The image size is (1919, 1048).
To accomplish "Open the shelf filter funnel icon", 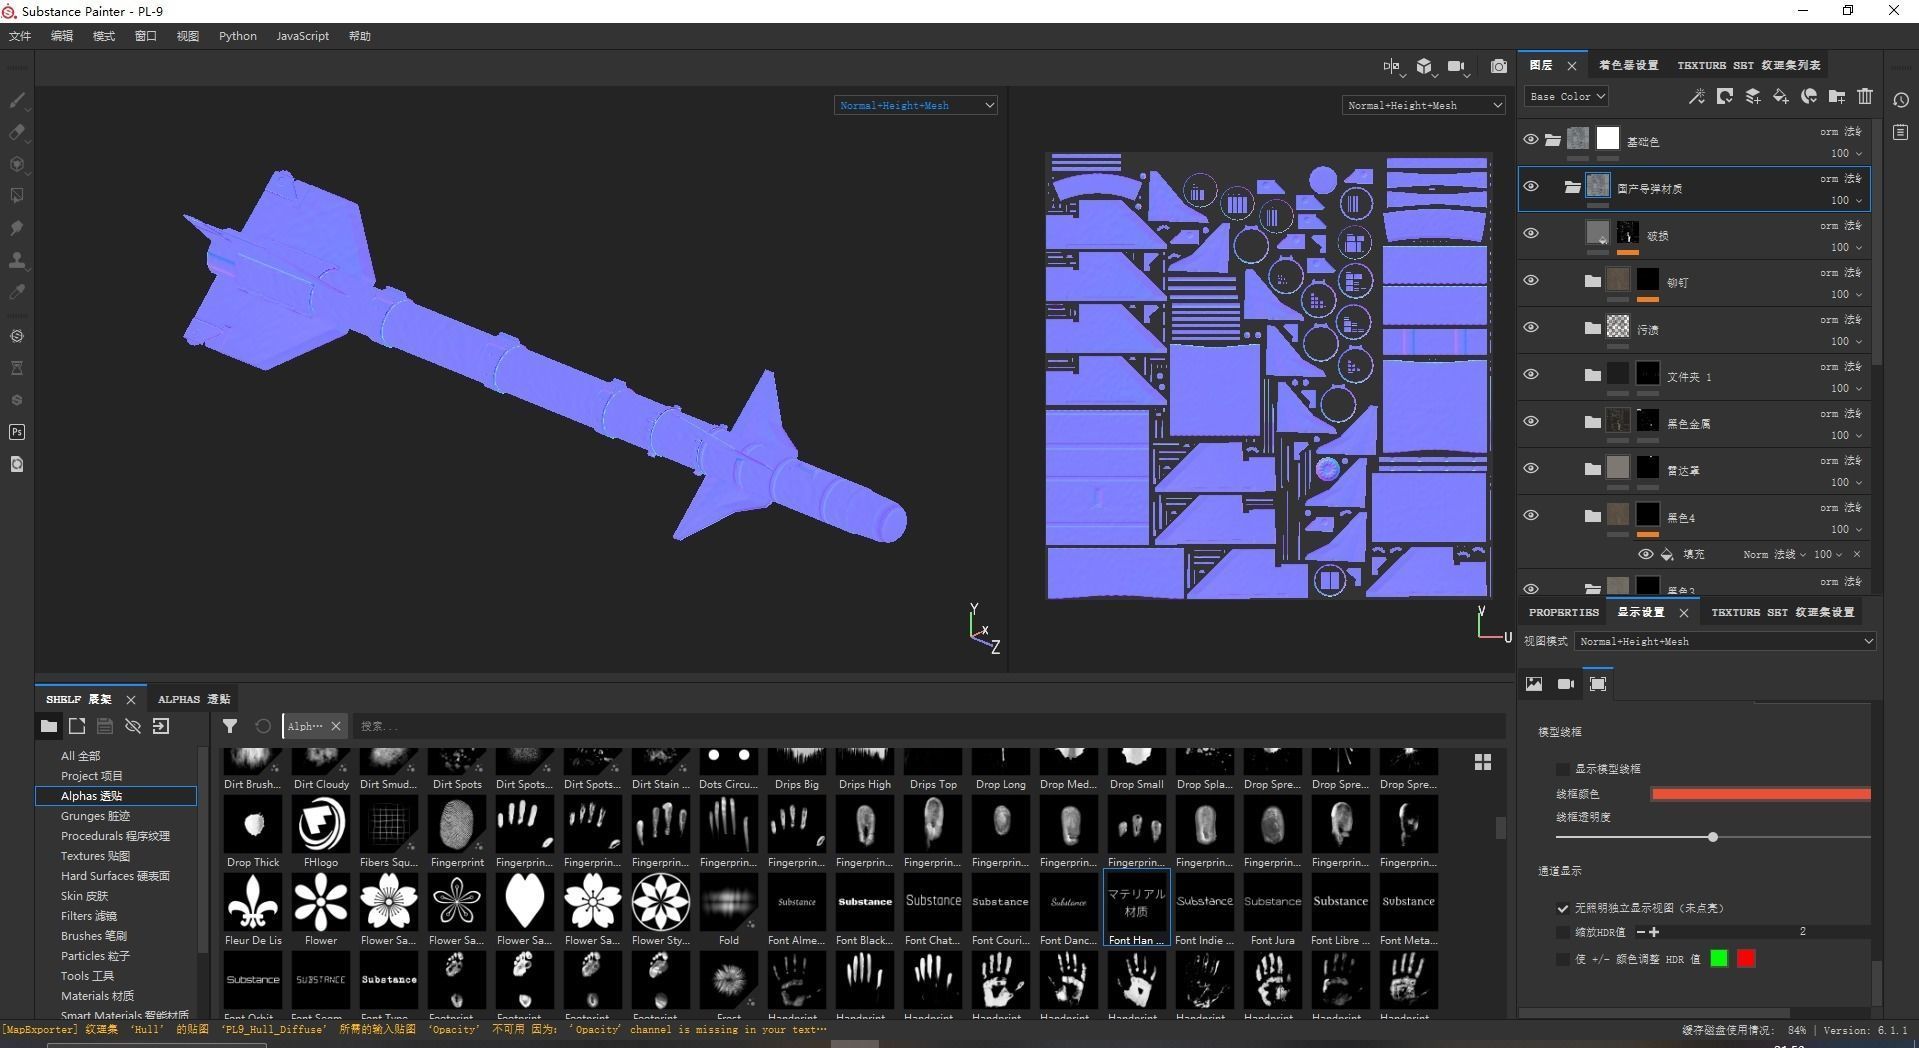I will (230, 726).
